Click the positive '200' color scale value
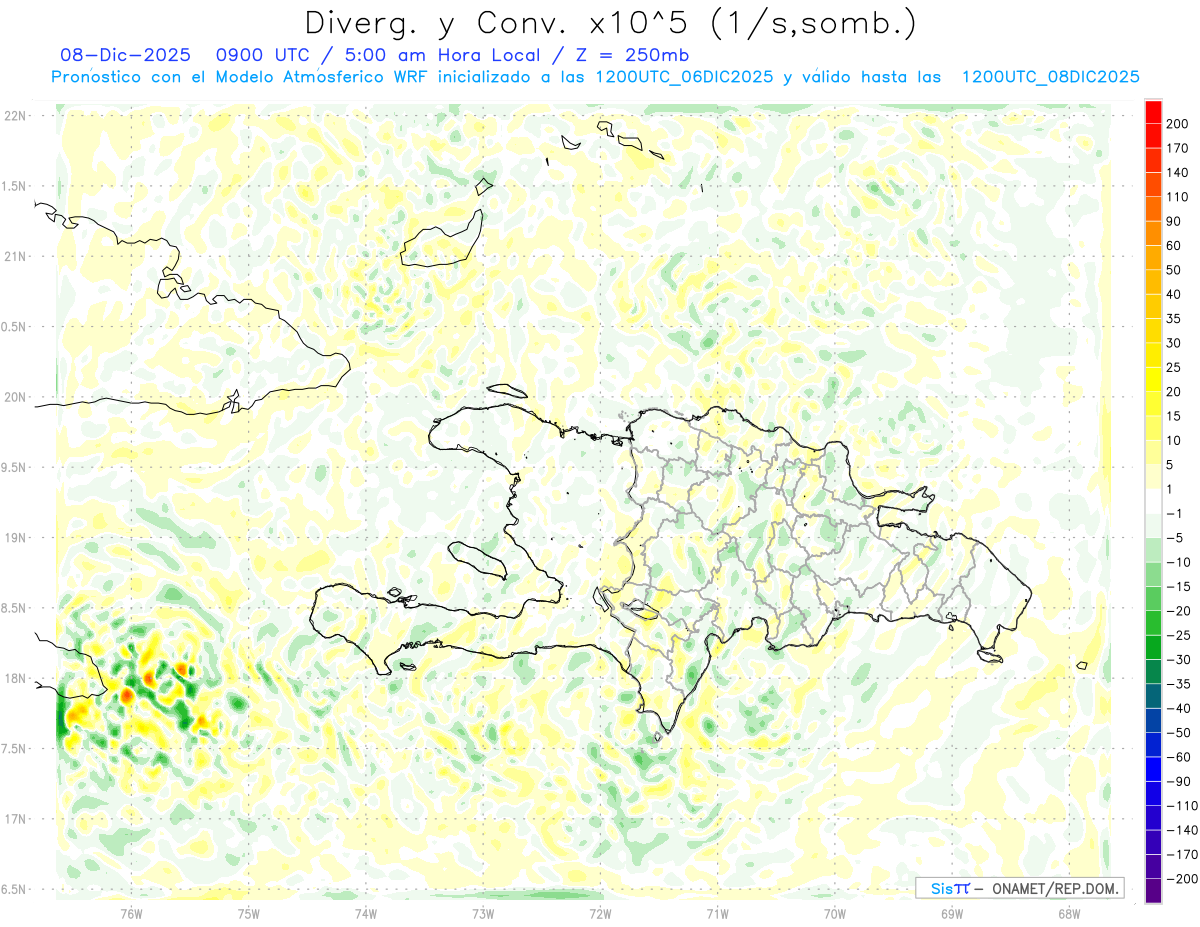The height and width of the screenshot is (927, 1200). [1178, 124]
